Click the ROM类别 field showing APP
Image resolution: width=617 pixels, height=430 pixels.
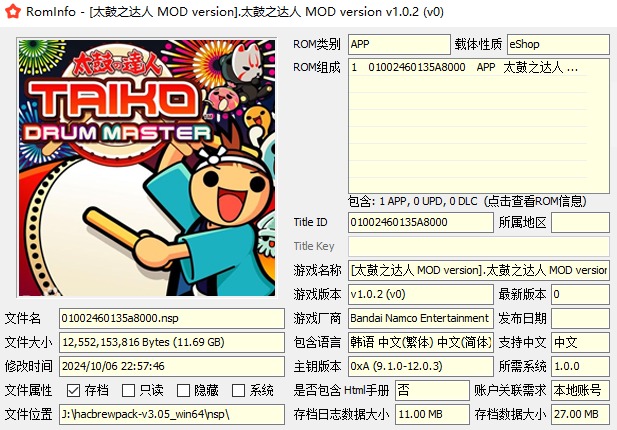[x=399, y=44]
